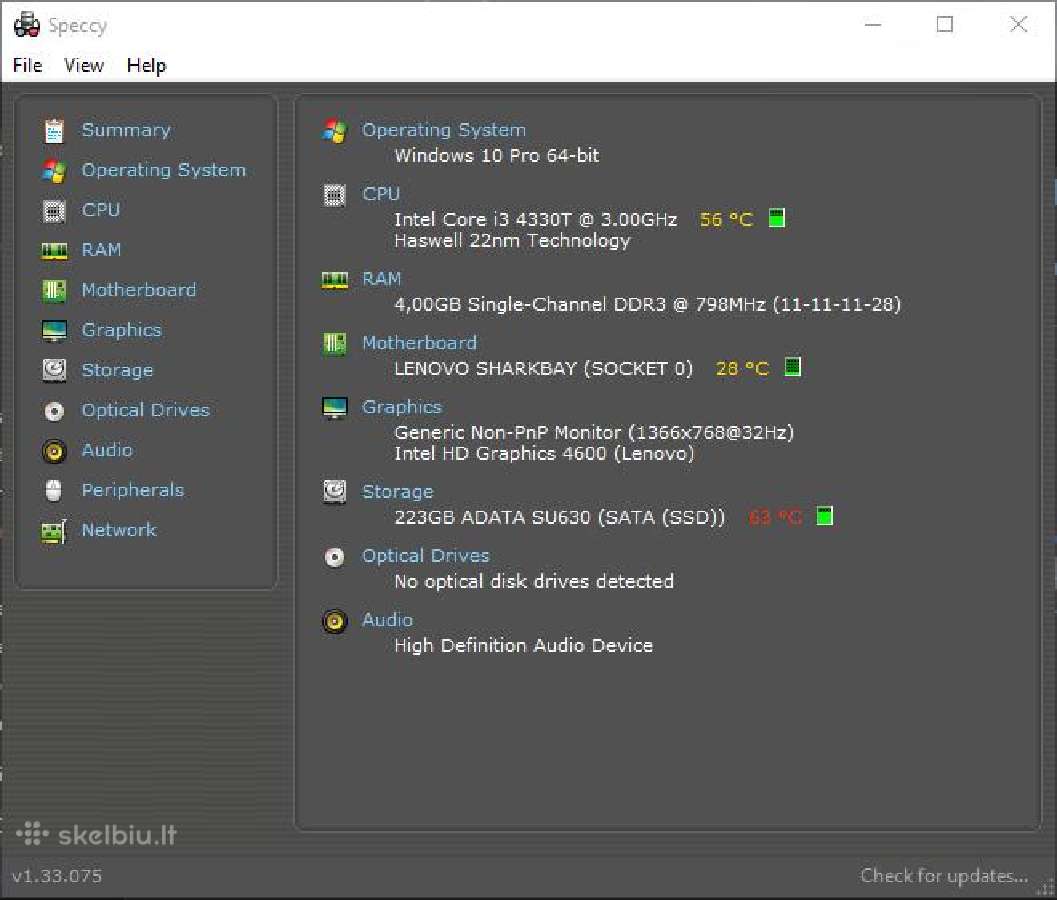Click '4,00GB Single-Channel DDR3' RAM text
Viewport: 1057px width, 900px height.
click(x=530, y=305)
